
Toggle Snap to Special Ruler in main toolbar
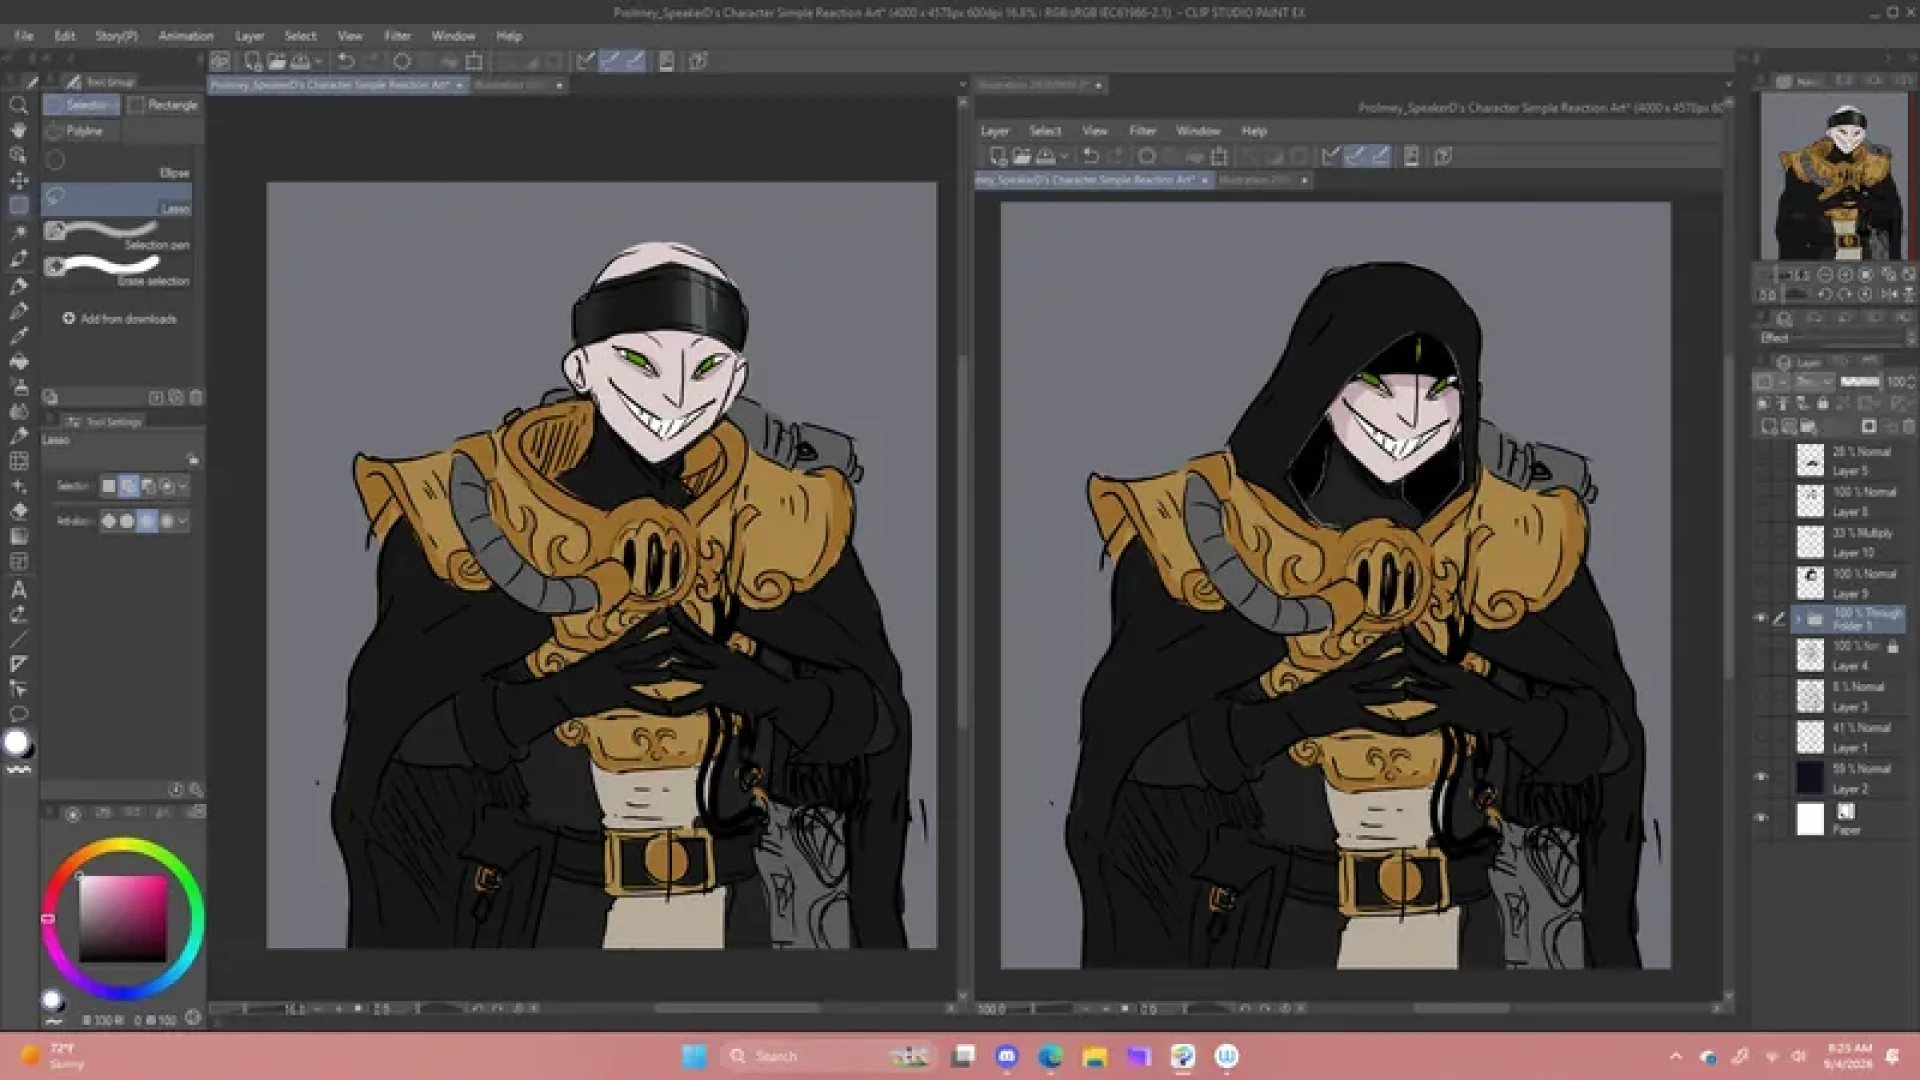click(610, 61)
